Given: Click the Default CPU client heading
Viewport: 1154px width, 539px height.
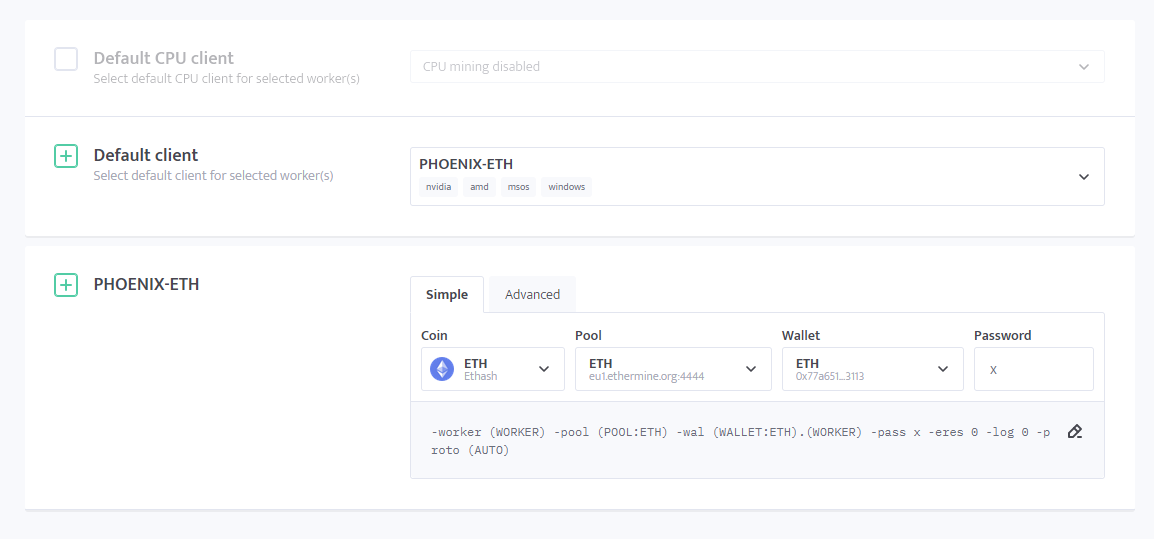Looking at the screenshot, I should tap(163, 58).
